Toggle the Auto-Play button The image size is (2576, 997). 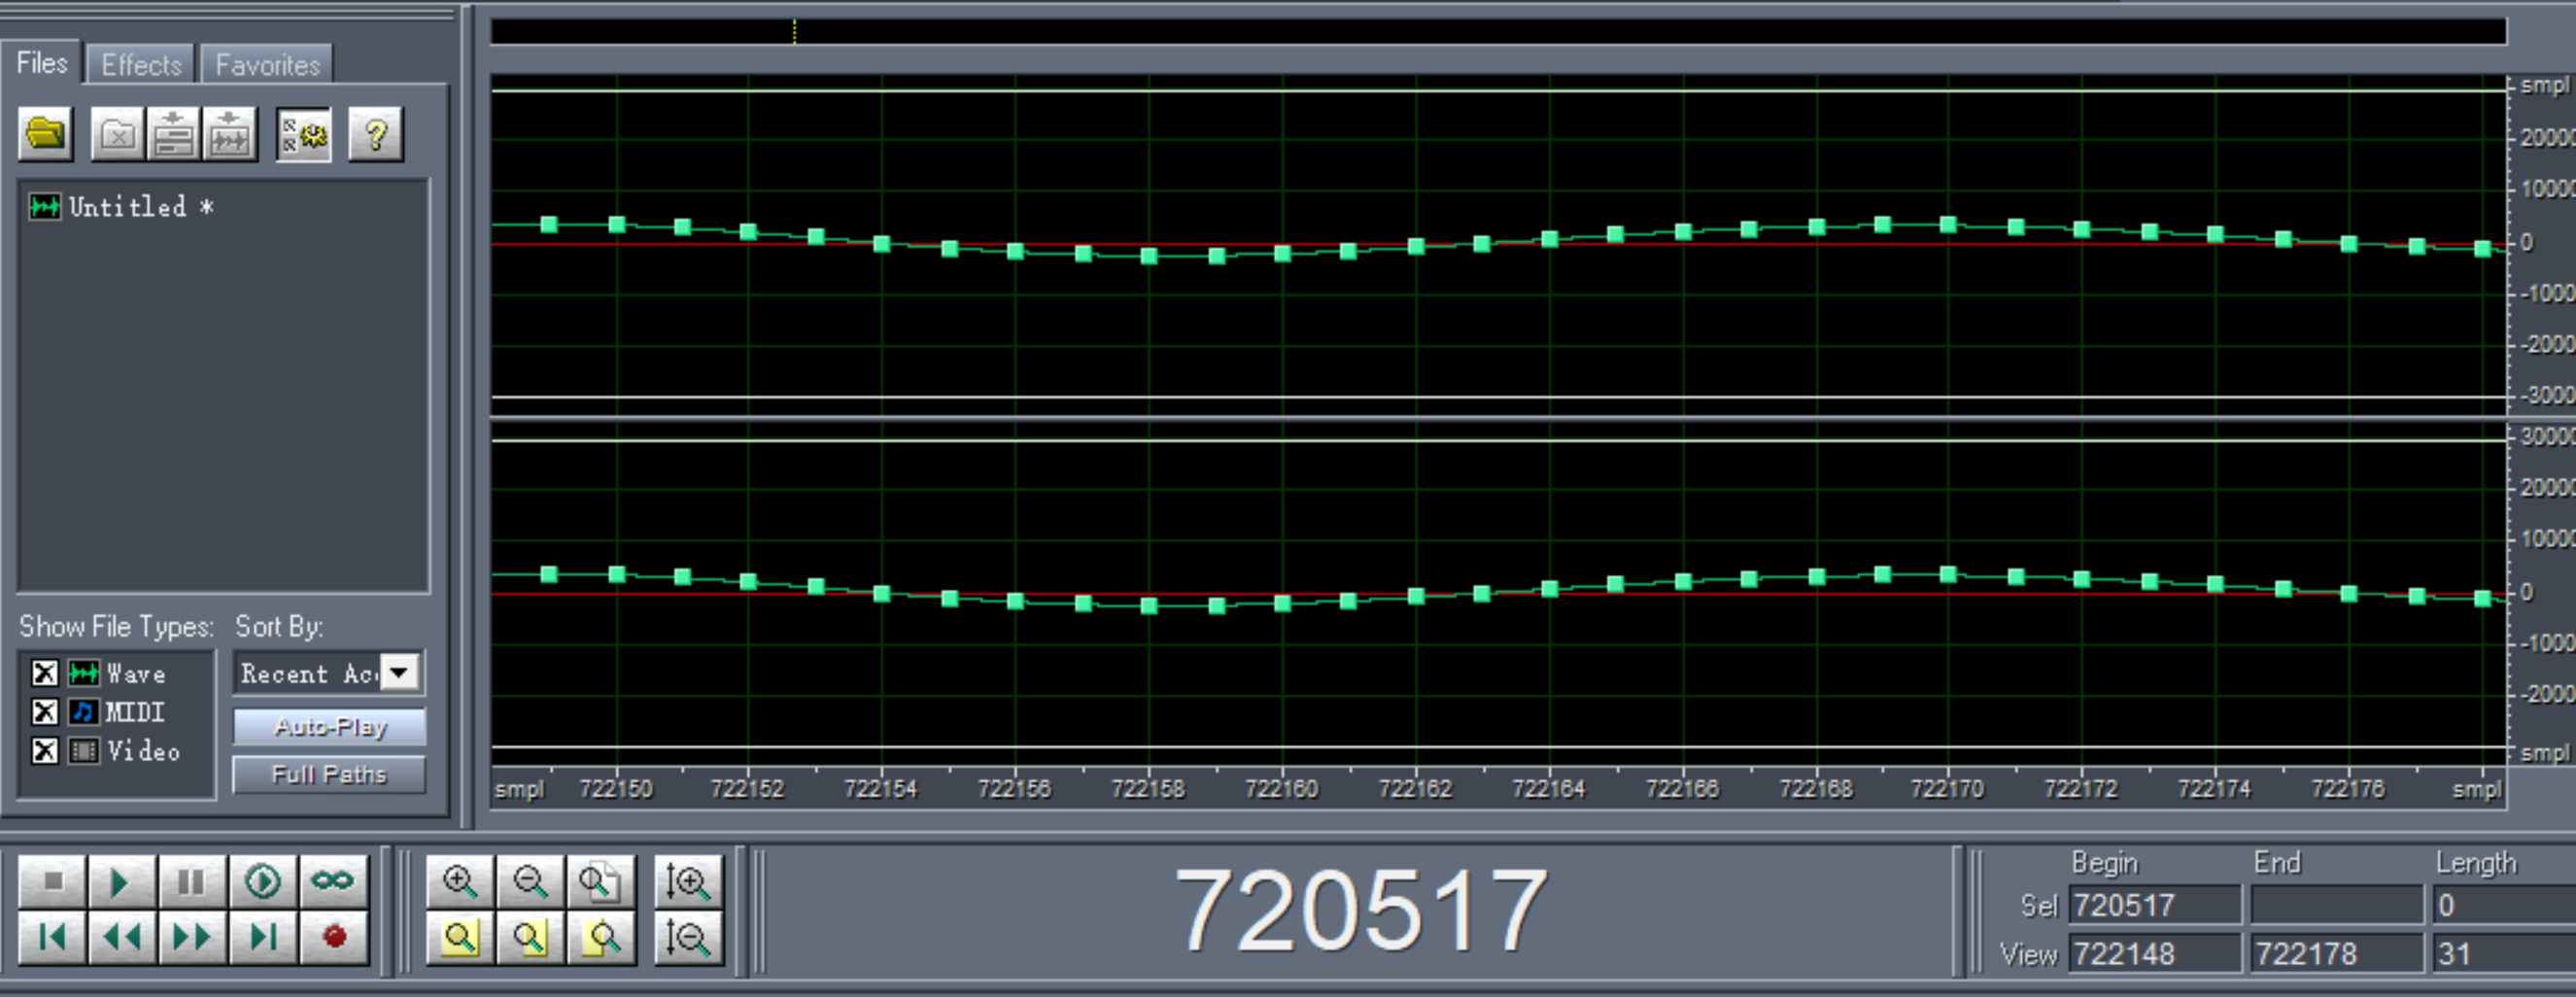pos(329,727)
